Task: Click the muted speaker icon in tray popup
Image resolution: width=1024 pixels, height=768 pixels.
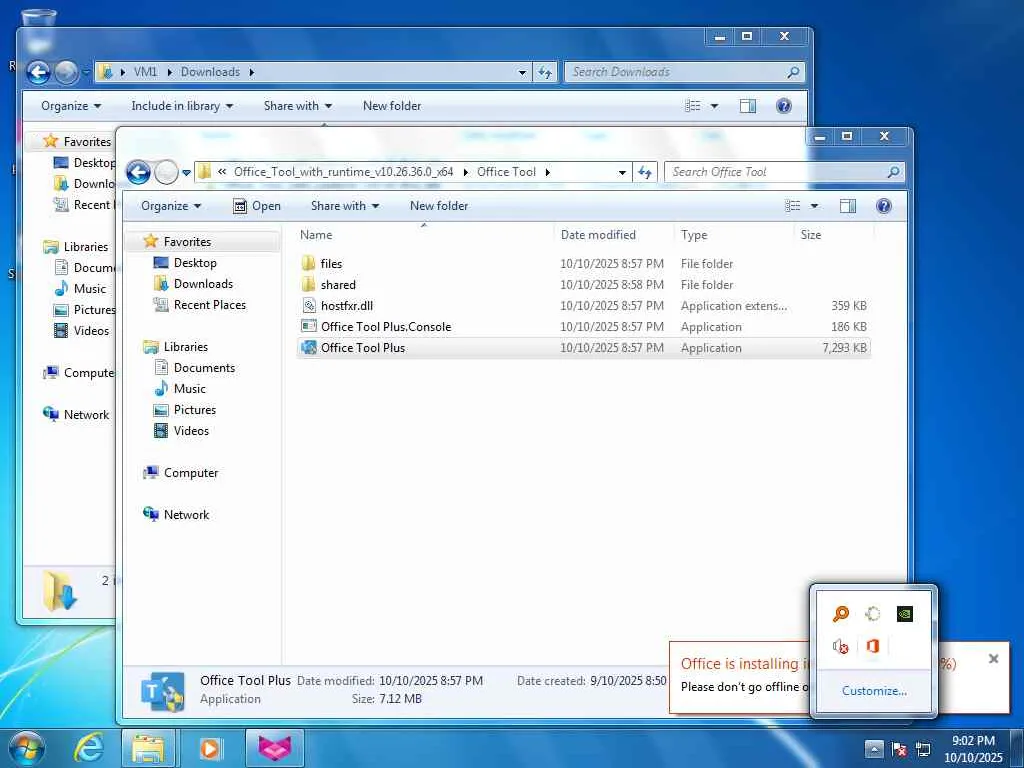Action: [840, 647]
